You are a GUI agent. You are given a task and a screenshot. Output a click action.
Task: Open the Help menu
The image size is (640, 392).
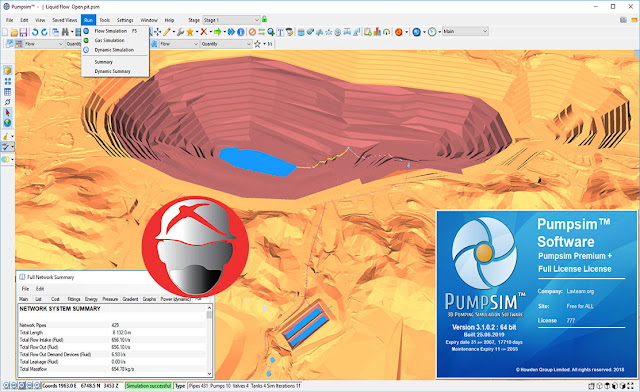click(169, 20)
